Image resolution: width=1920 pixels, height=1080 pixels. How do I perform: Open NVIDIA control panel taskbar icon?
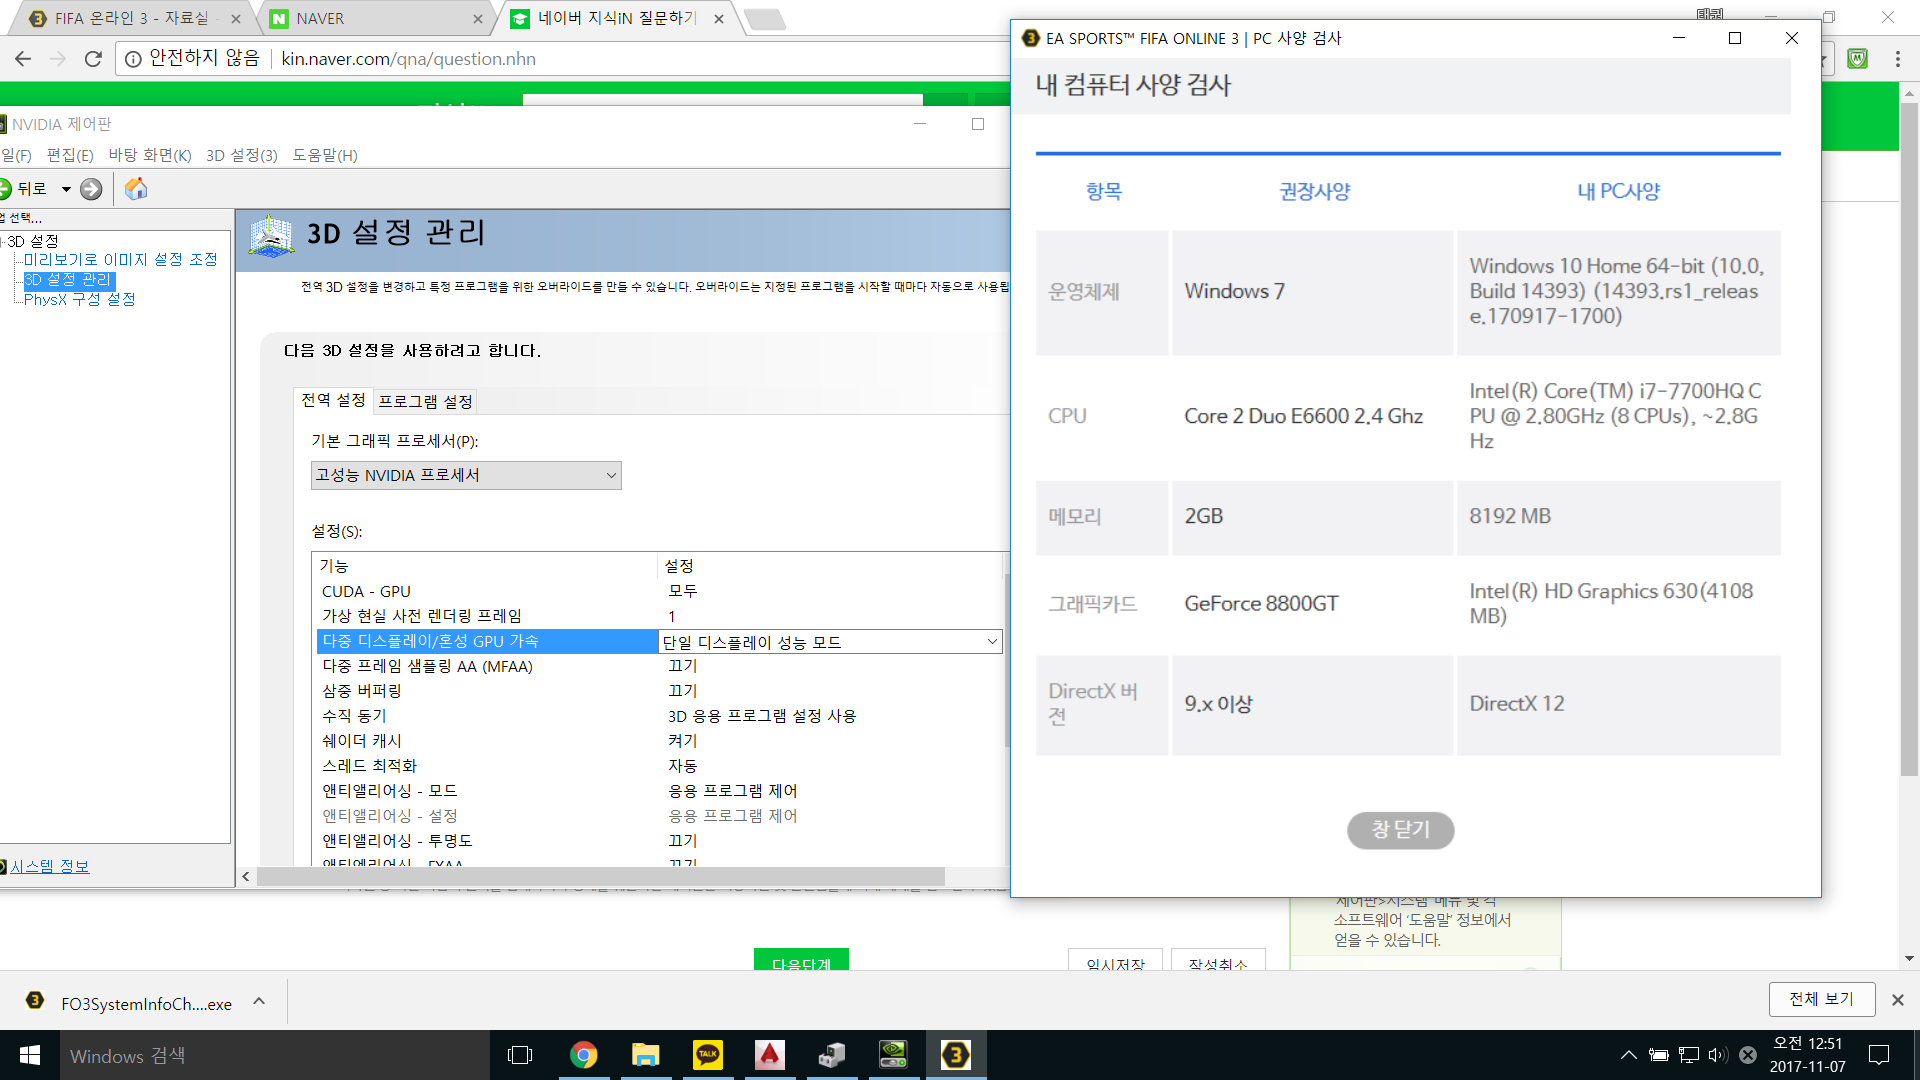click(x=893, y=1055)
